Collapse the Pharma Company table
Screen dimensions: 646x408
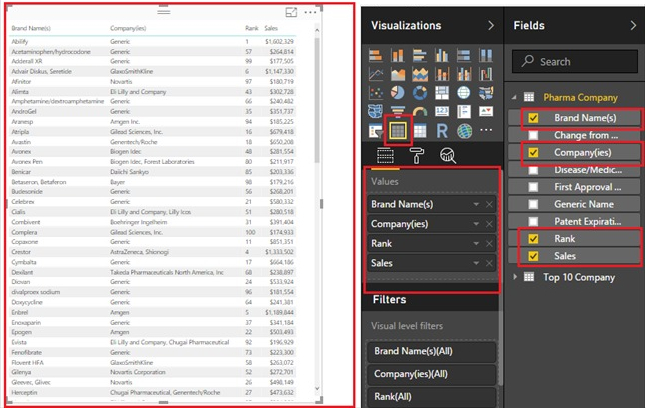click(x=514, y=98)
